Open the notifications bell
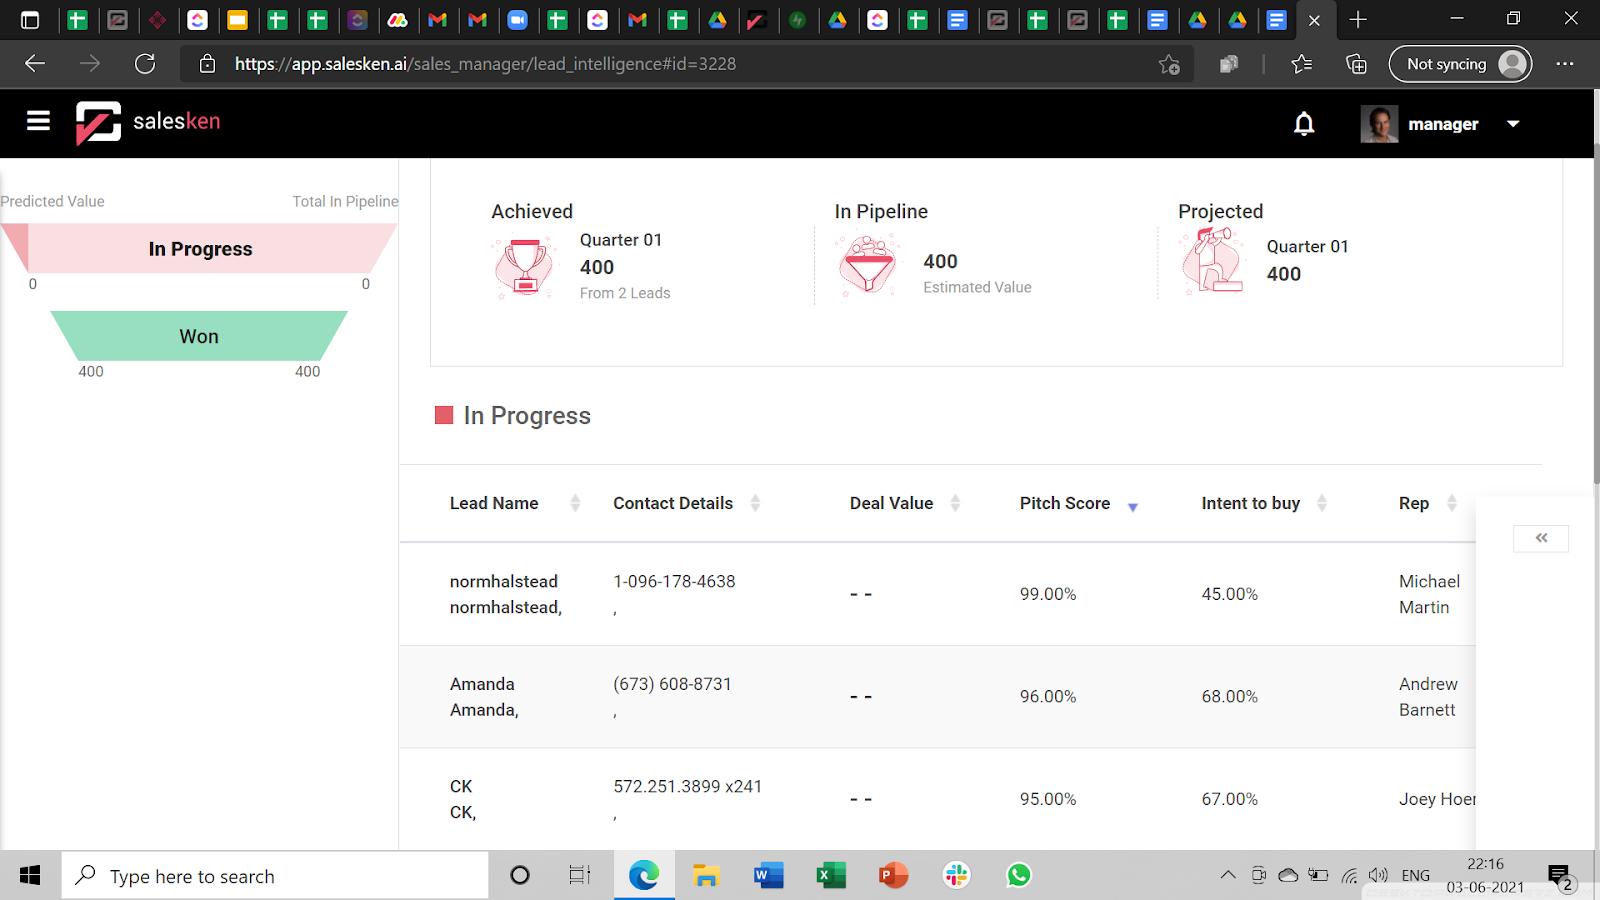The image size is (1600, 900). (x=1304, y=124)
